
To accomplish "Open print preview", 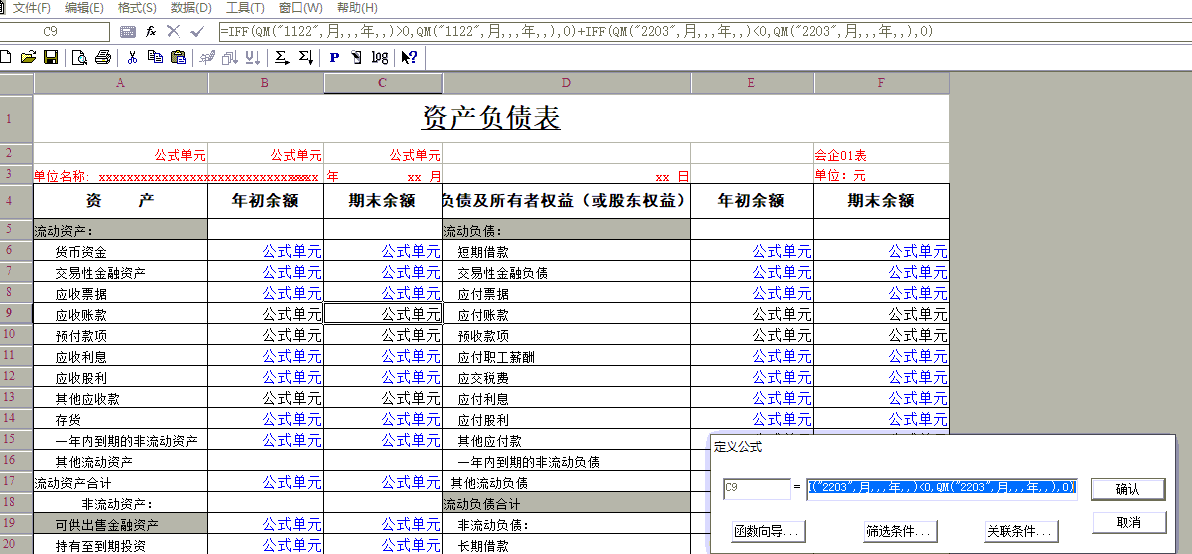I will point(80,57).
